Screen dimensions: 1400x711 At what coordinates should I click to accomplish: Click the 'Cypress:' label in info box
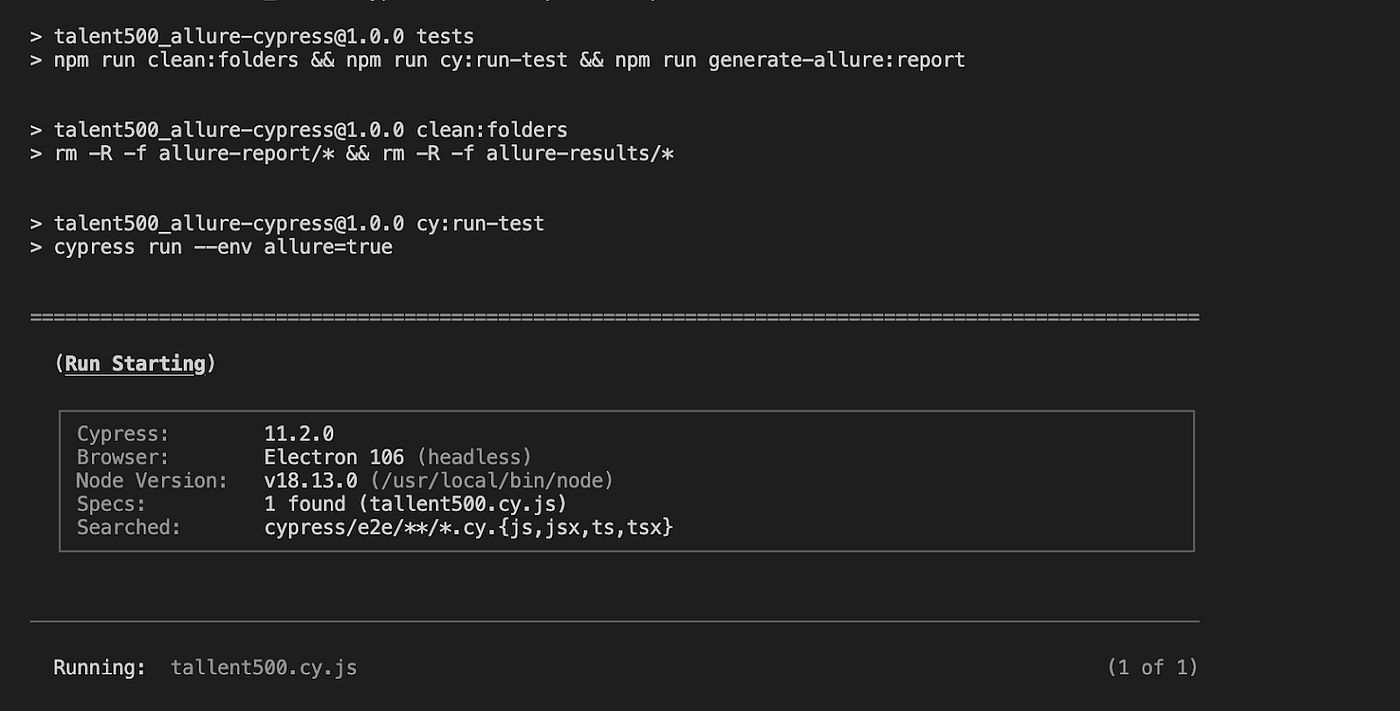tap(123, 434)
